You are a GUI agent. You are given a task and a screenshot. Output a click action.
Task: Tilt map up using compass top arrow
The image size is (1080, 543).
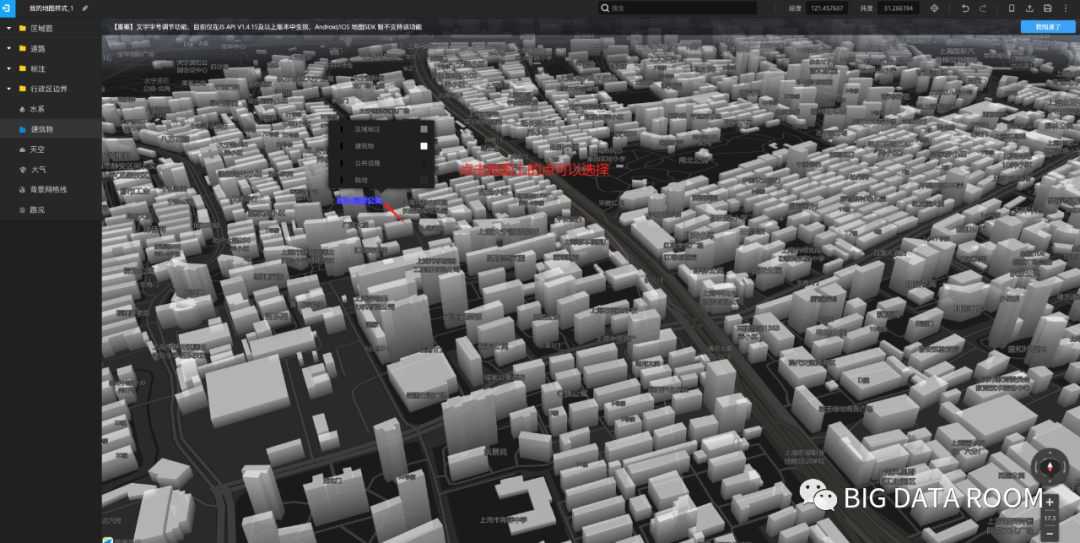[1050, 453]
